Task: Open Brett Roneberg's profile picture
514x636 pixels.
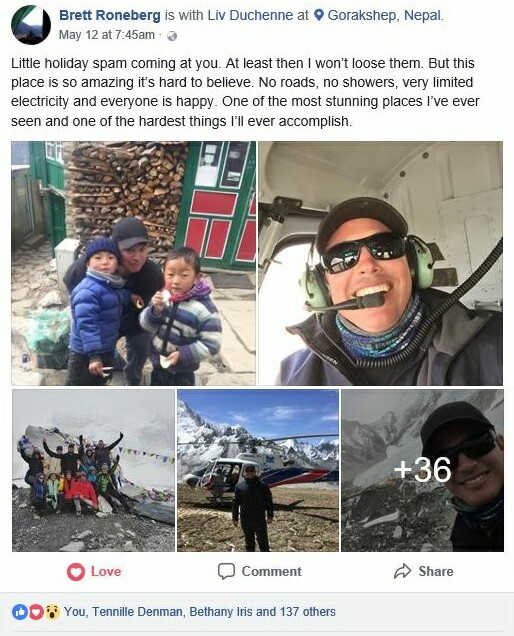Action: (31, 25)
